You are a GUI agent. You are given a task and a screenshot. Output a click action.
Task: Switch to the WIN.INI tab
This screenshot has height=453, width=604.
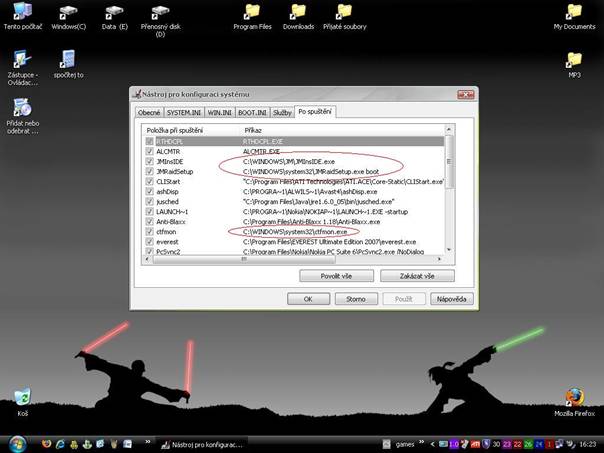tap(220, 112)
